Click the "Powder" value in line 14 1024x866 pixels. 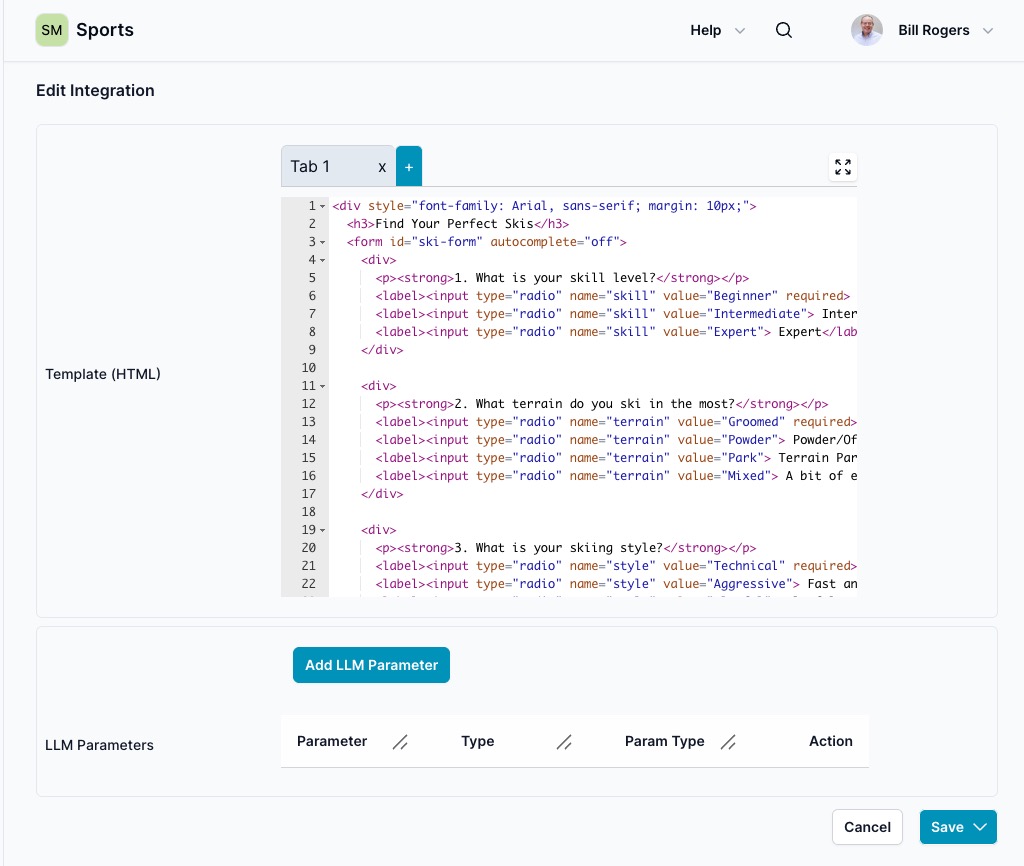pyautogui.click(x=749, y=440)
